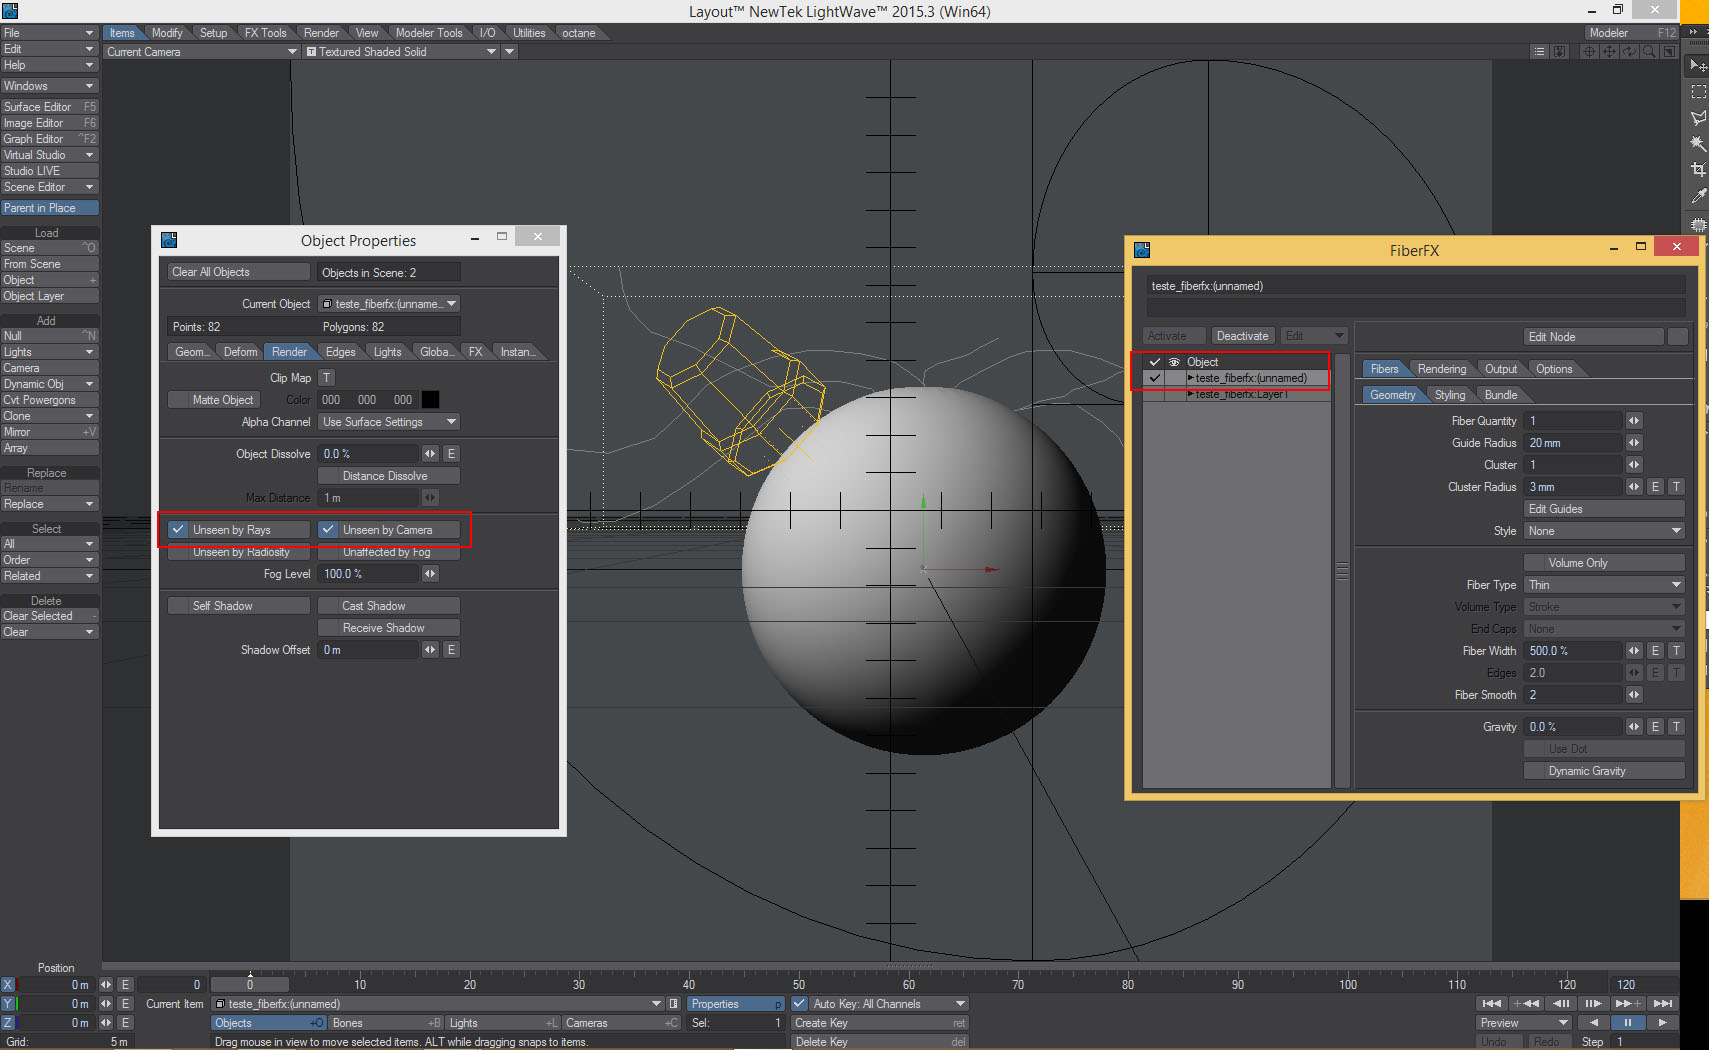
Task: Click the Dynamic Gravity button
Action: point(1604,771)
